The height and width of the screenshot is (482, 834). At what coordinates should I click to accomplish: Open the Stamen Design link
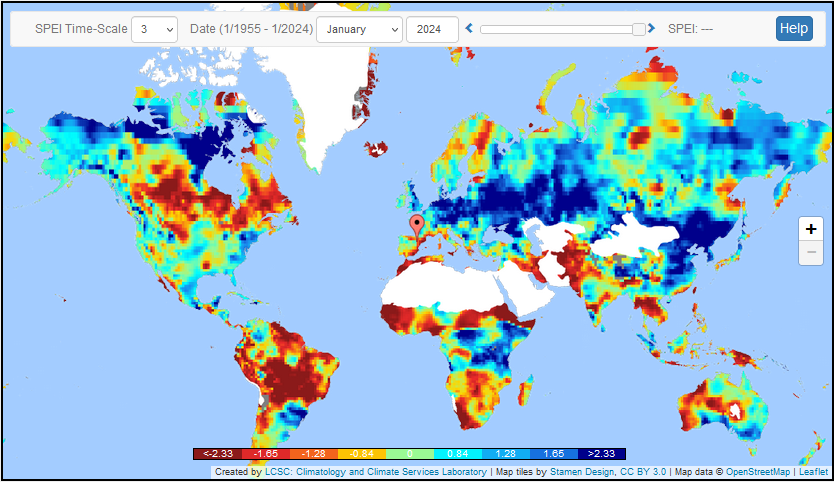point(583,472)
